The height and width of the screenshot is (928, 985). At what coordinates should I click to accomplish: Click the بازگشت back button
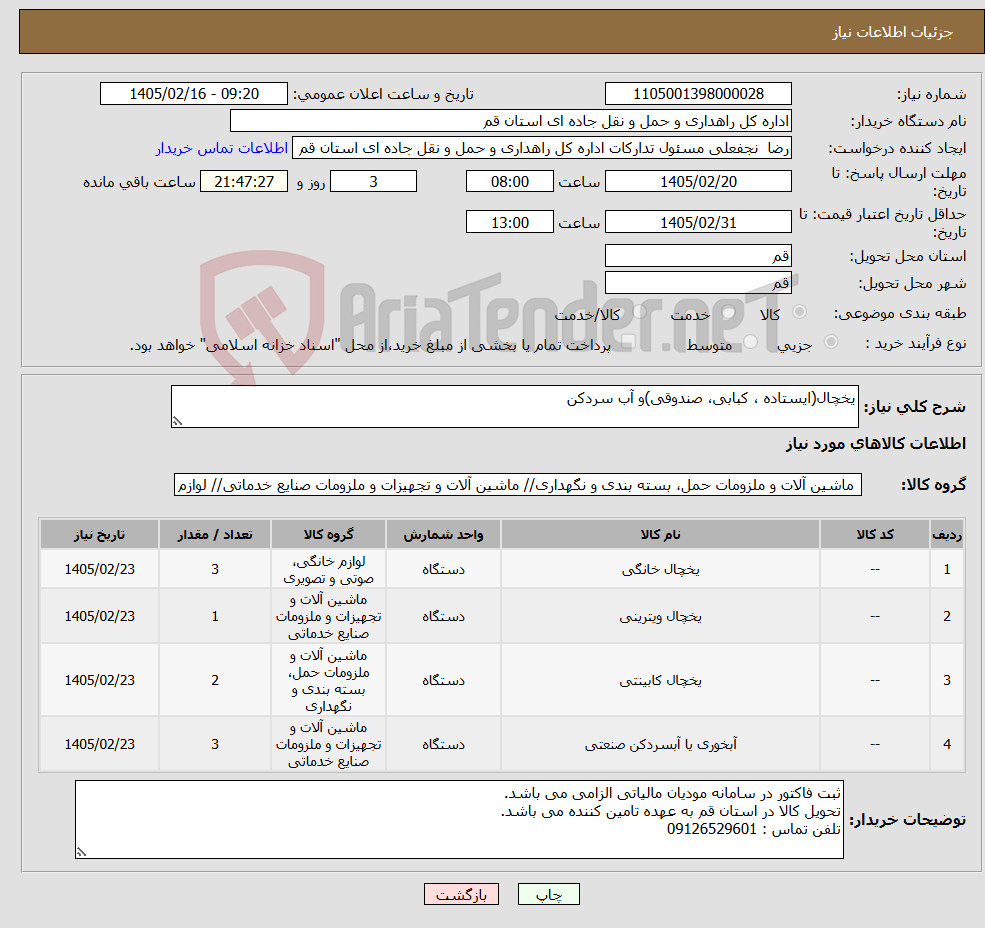point(461,894)
